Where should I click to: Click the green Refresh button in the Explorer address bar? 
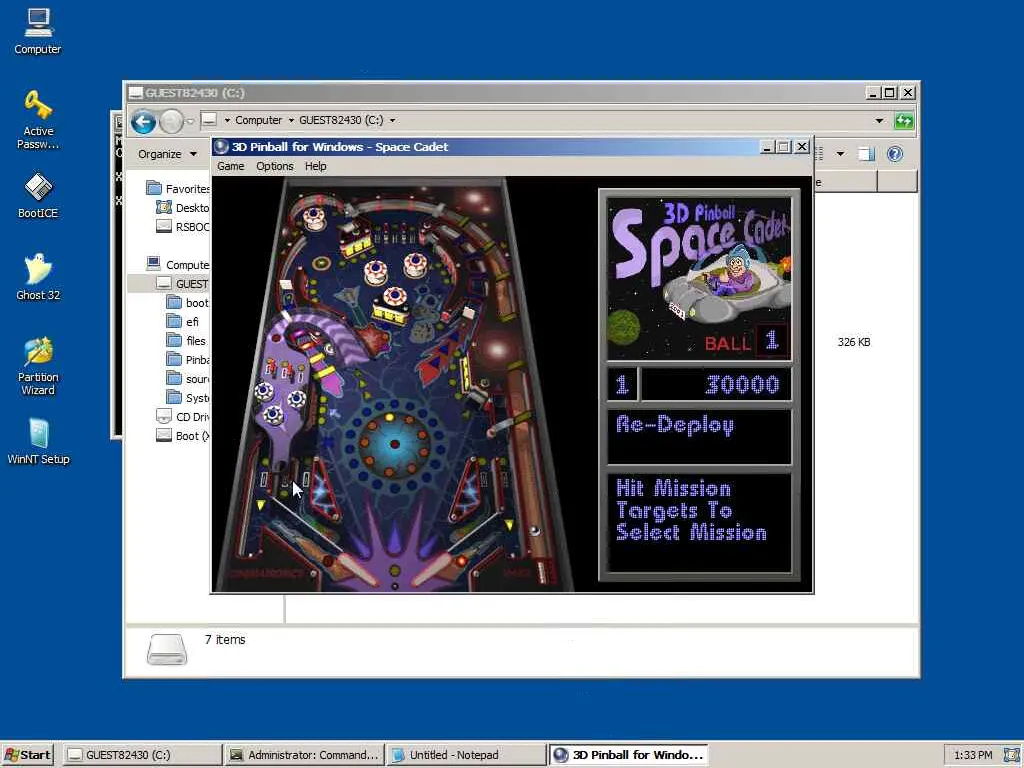pyautogui.click(x=904, y=120)
